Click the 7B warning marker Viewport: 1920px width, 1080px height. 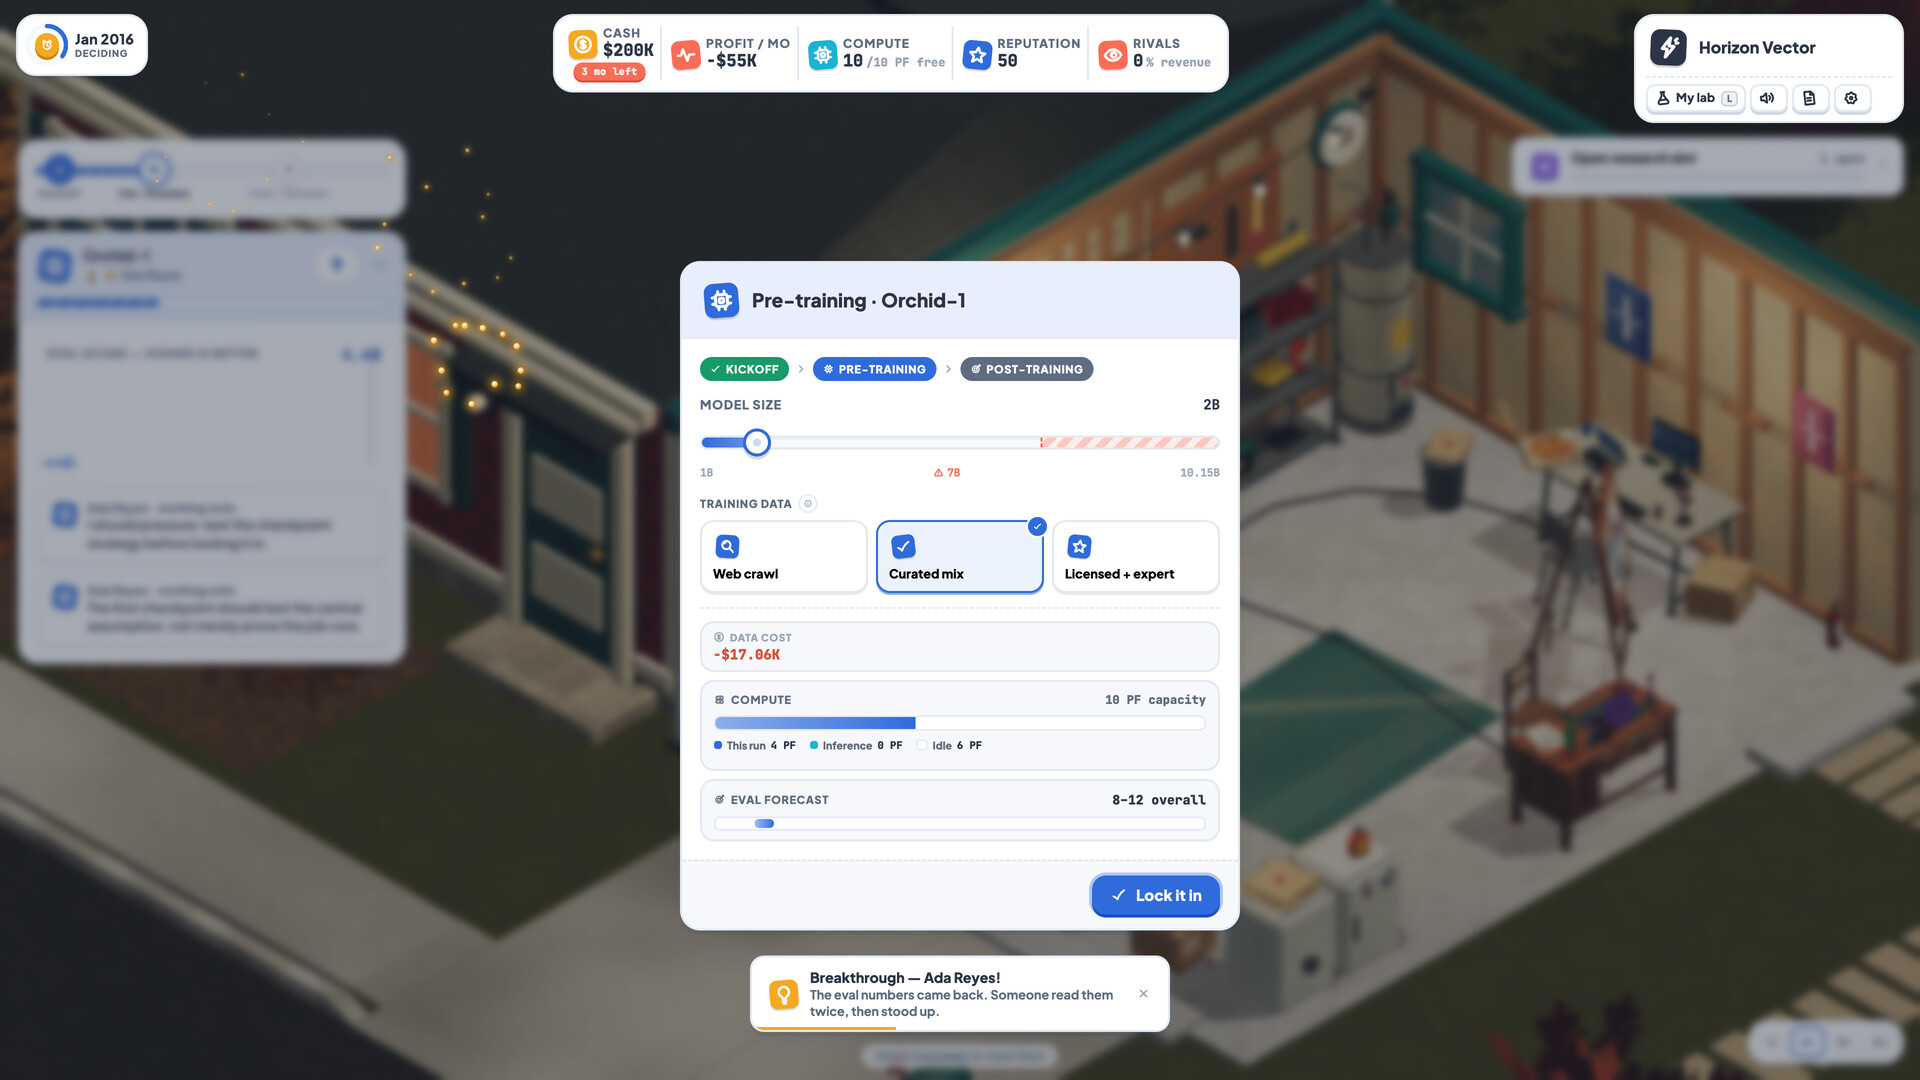[x=946, y=473]
